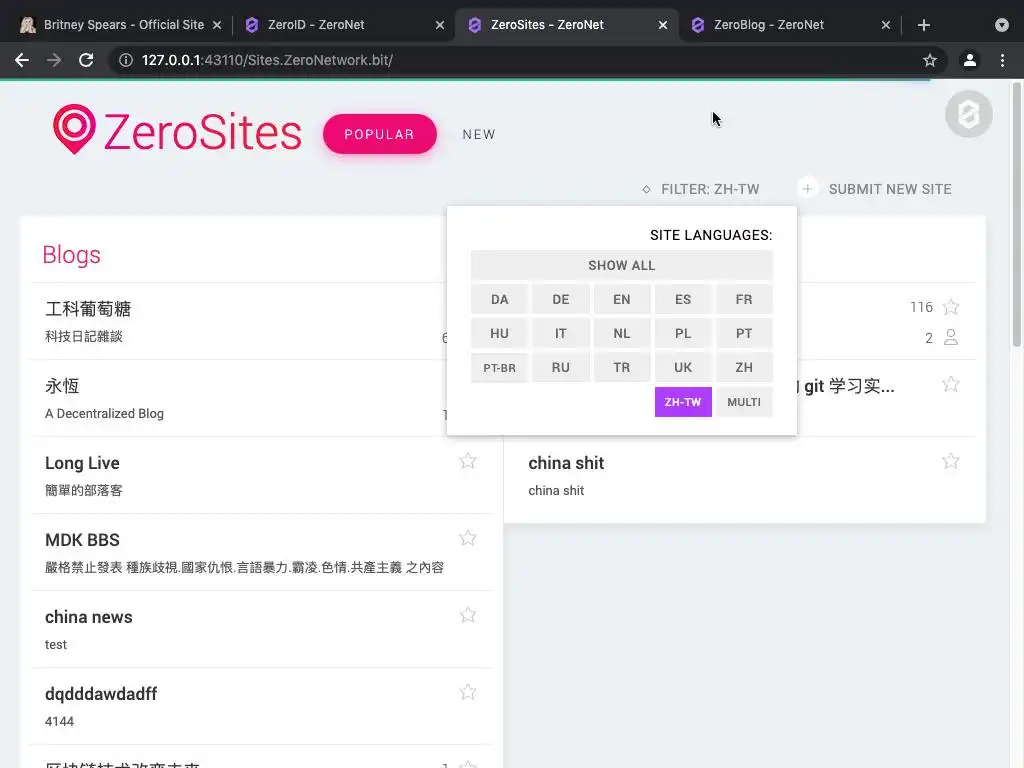Star the china news blog
Image resolution: width=1024 pixels, height=768 pixels.
click(x=468, y=615)
